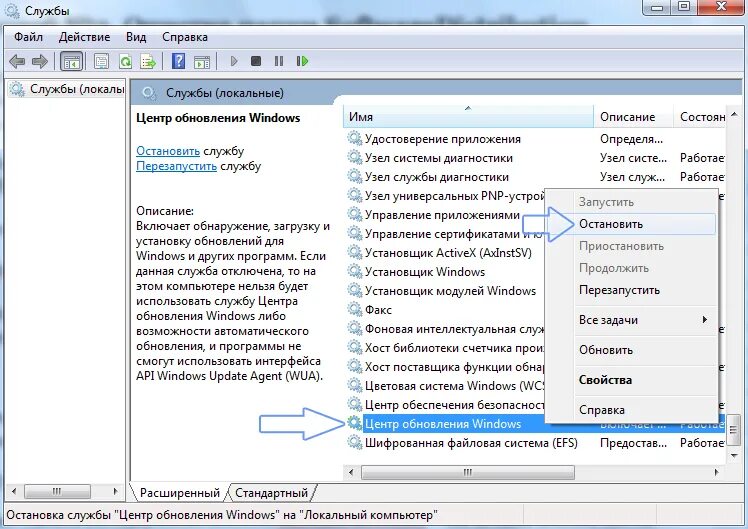Click the Export list toolbar icon
The image size is (748, 529).
pos(148,61)
